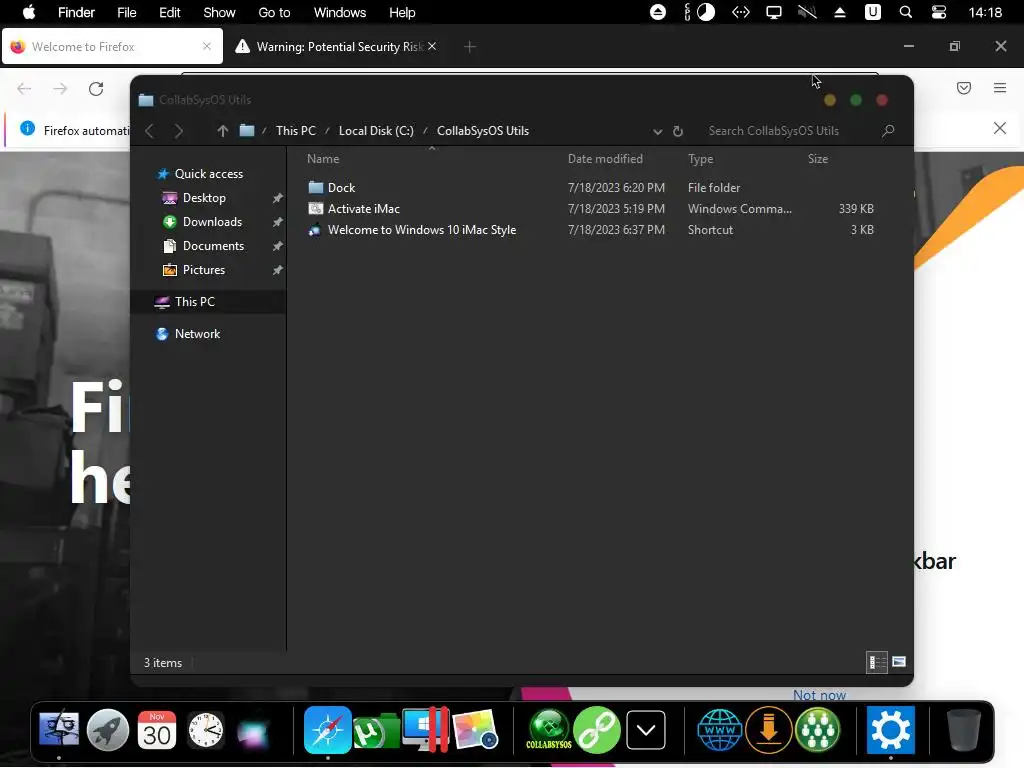Open the Control Center toggle icon in menu bar

click(938, 12)
